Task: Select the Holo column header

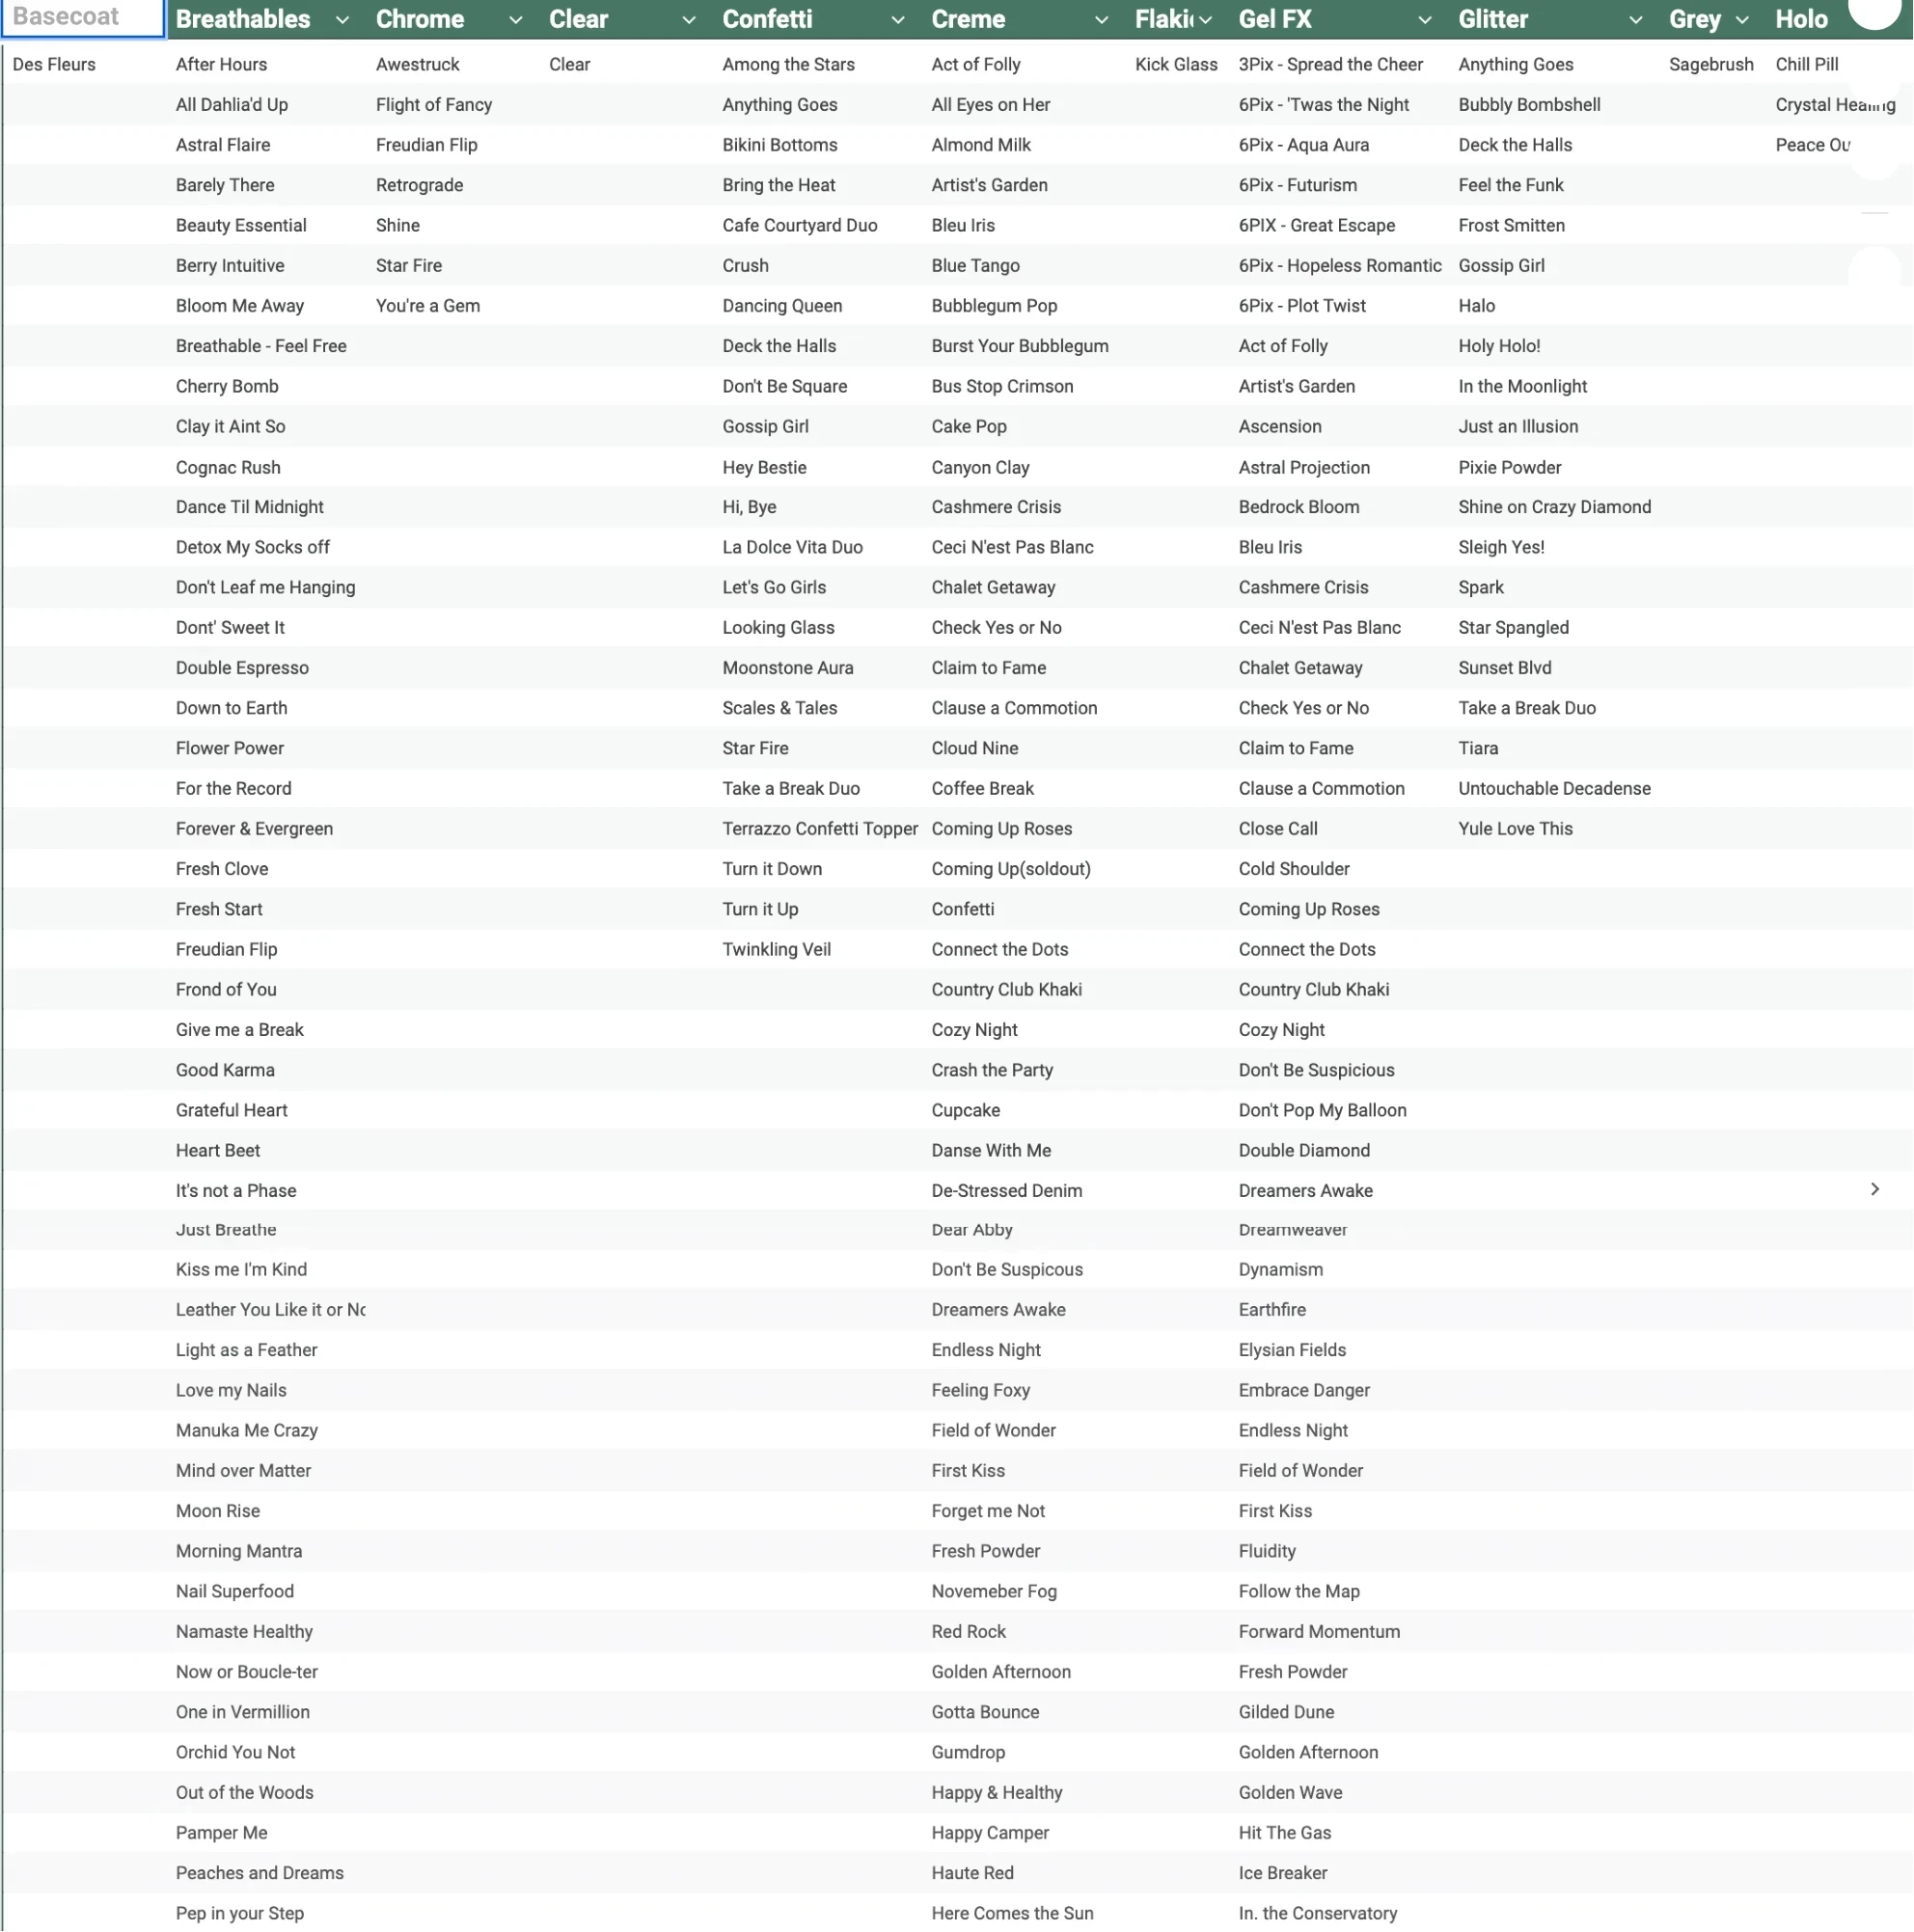Action: click(x=1801, y=20)
